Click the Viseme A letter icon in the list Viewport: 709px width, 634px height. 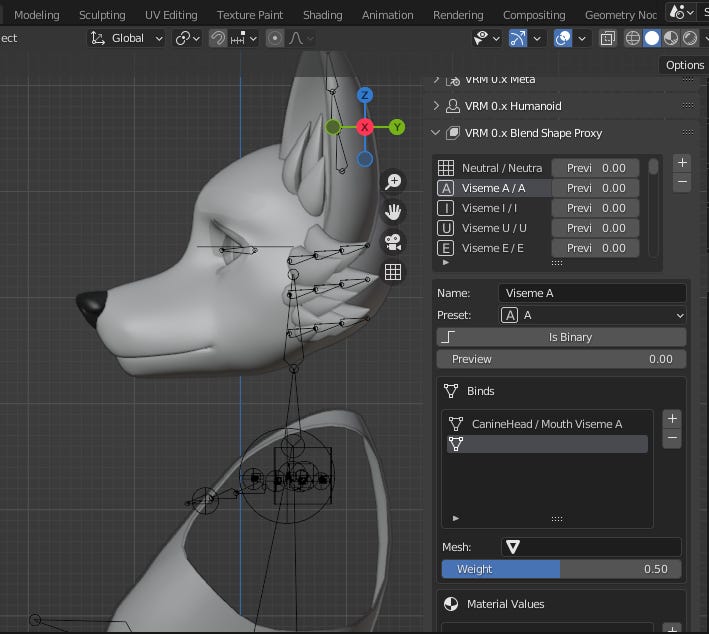click(445, 188)
